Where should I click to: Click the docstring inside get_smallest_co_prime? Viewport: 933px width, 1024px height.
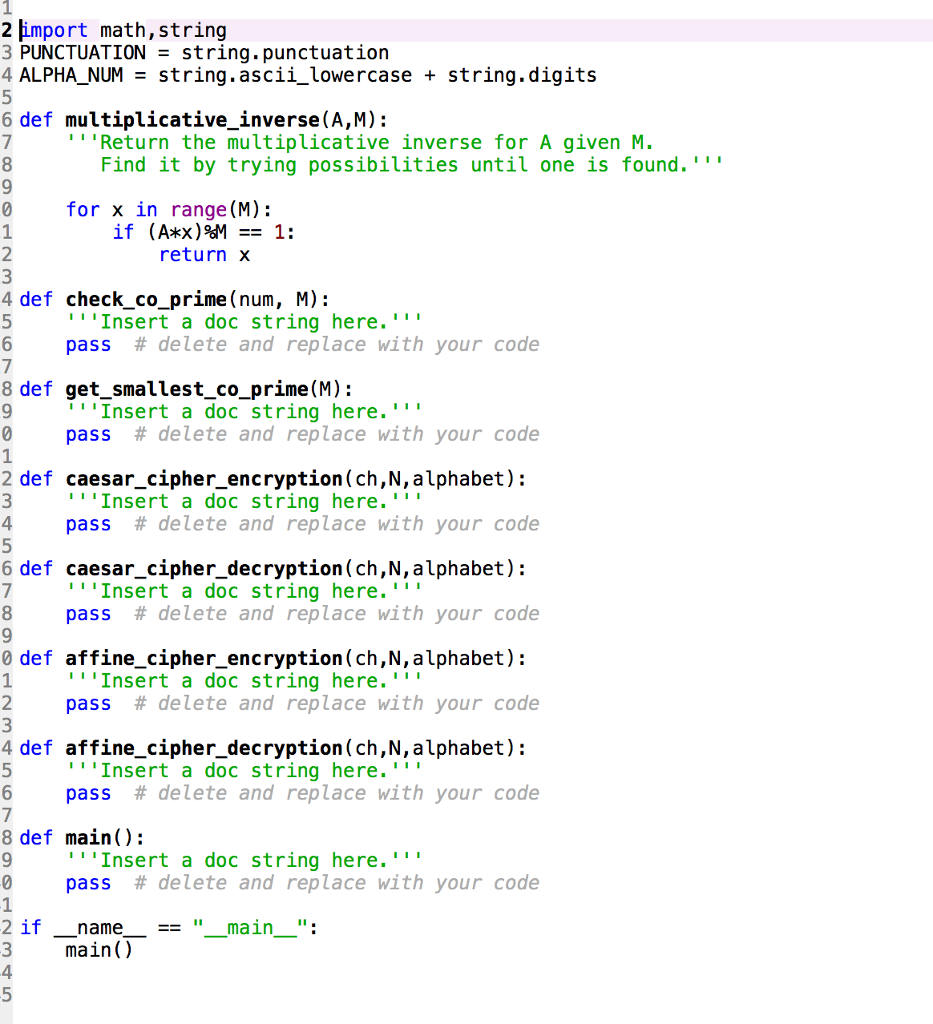coord(244,411)
